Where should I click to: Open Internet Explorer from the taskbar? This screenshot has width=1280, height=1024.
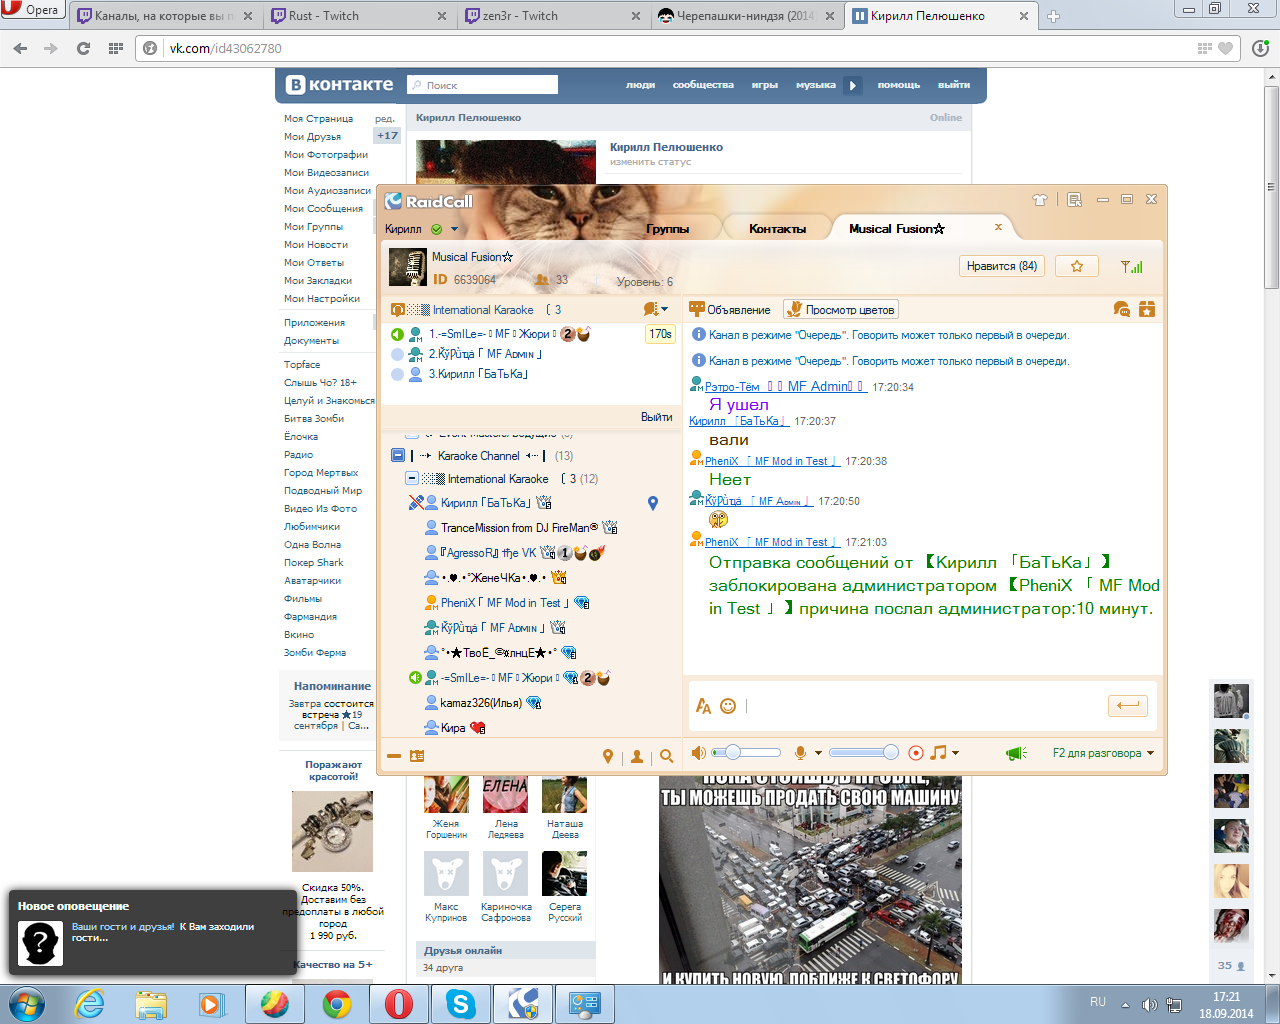[x=89, y=1004]
